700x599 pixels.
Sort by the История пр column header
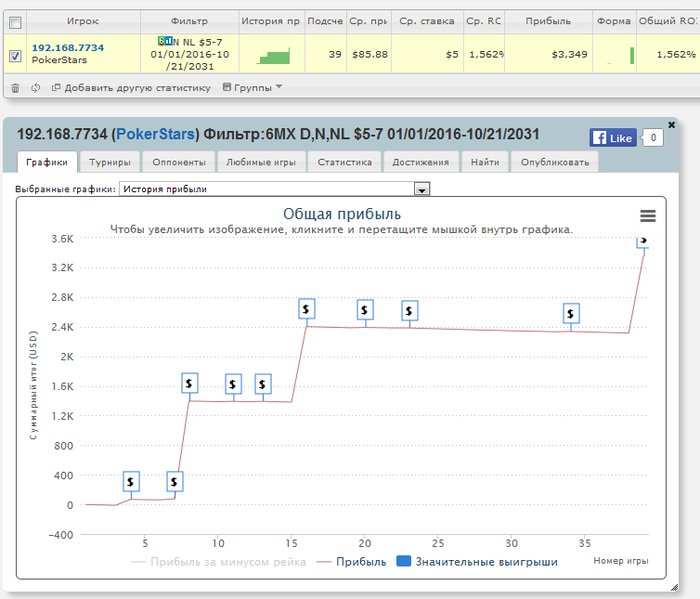(271, 21)
